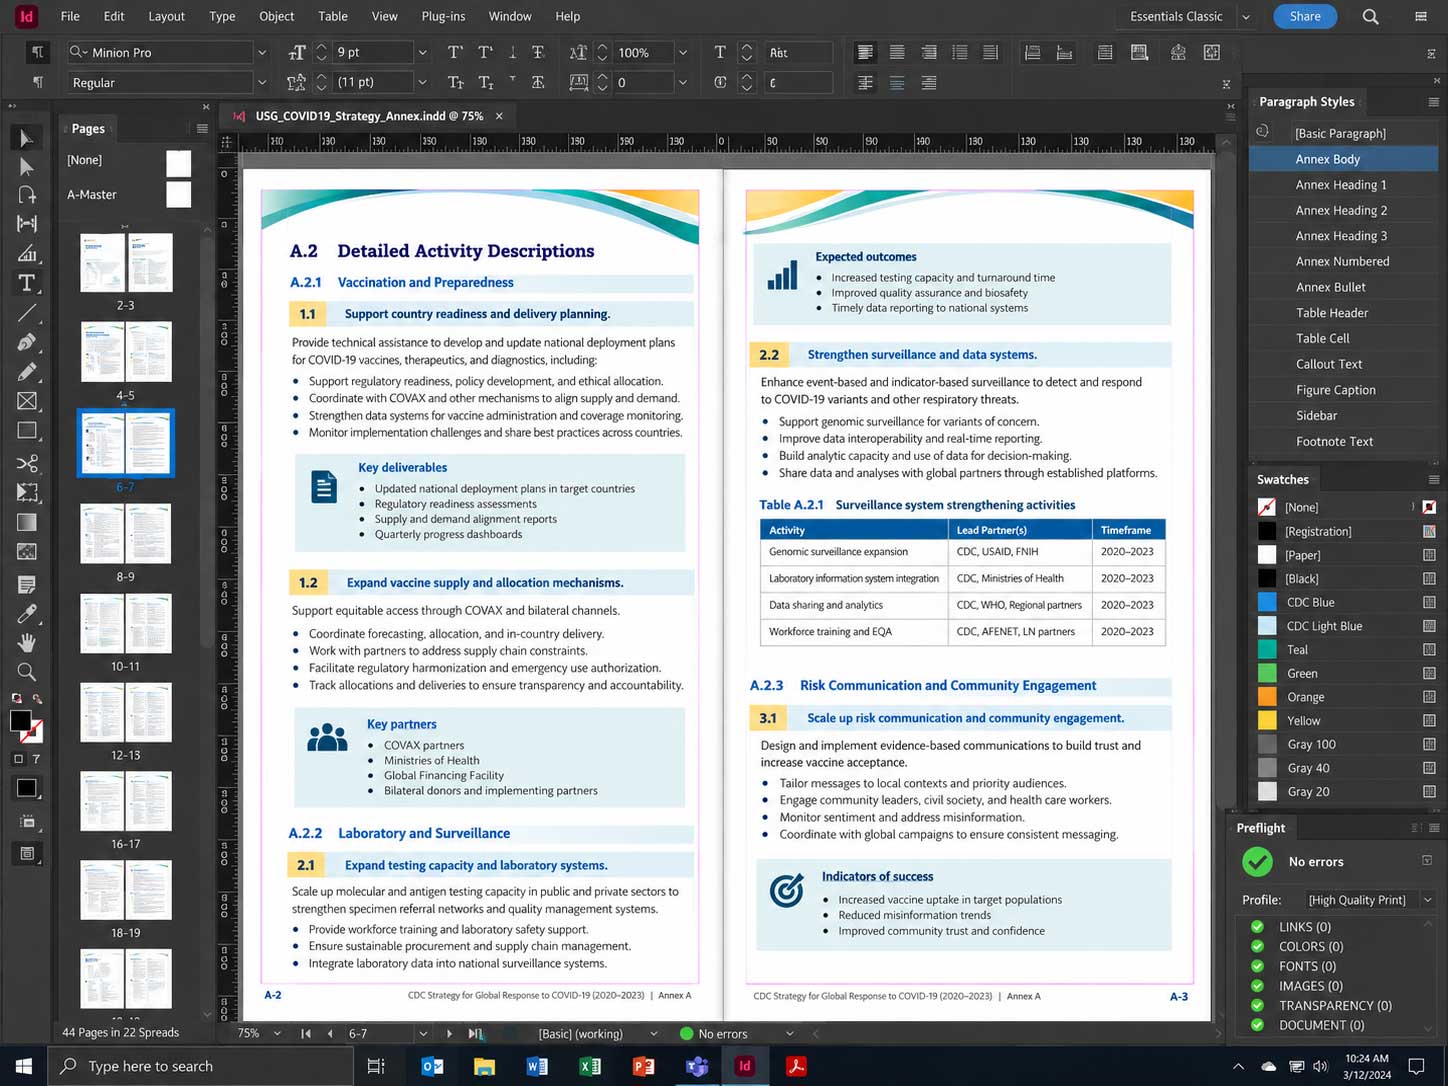This screenshot has width=1448, height=1086.
Task: Activate the Pen tool
Action: click(x=27, y=343)
